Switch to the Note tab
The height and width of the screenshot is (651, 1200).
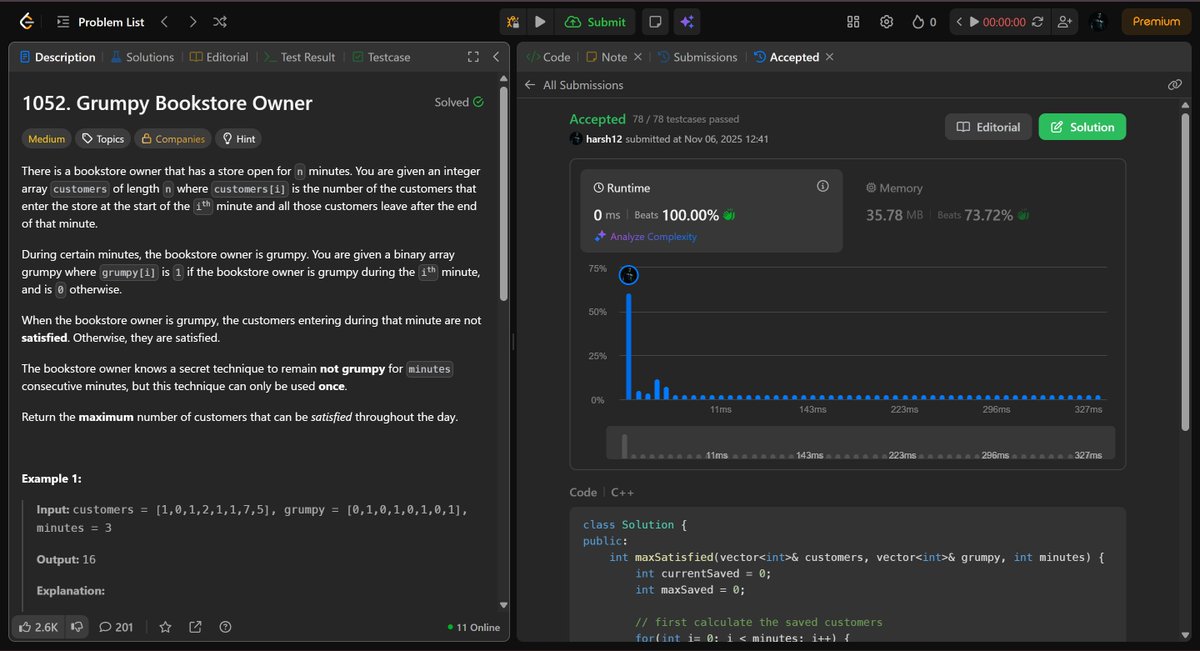607,57
